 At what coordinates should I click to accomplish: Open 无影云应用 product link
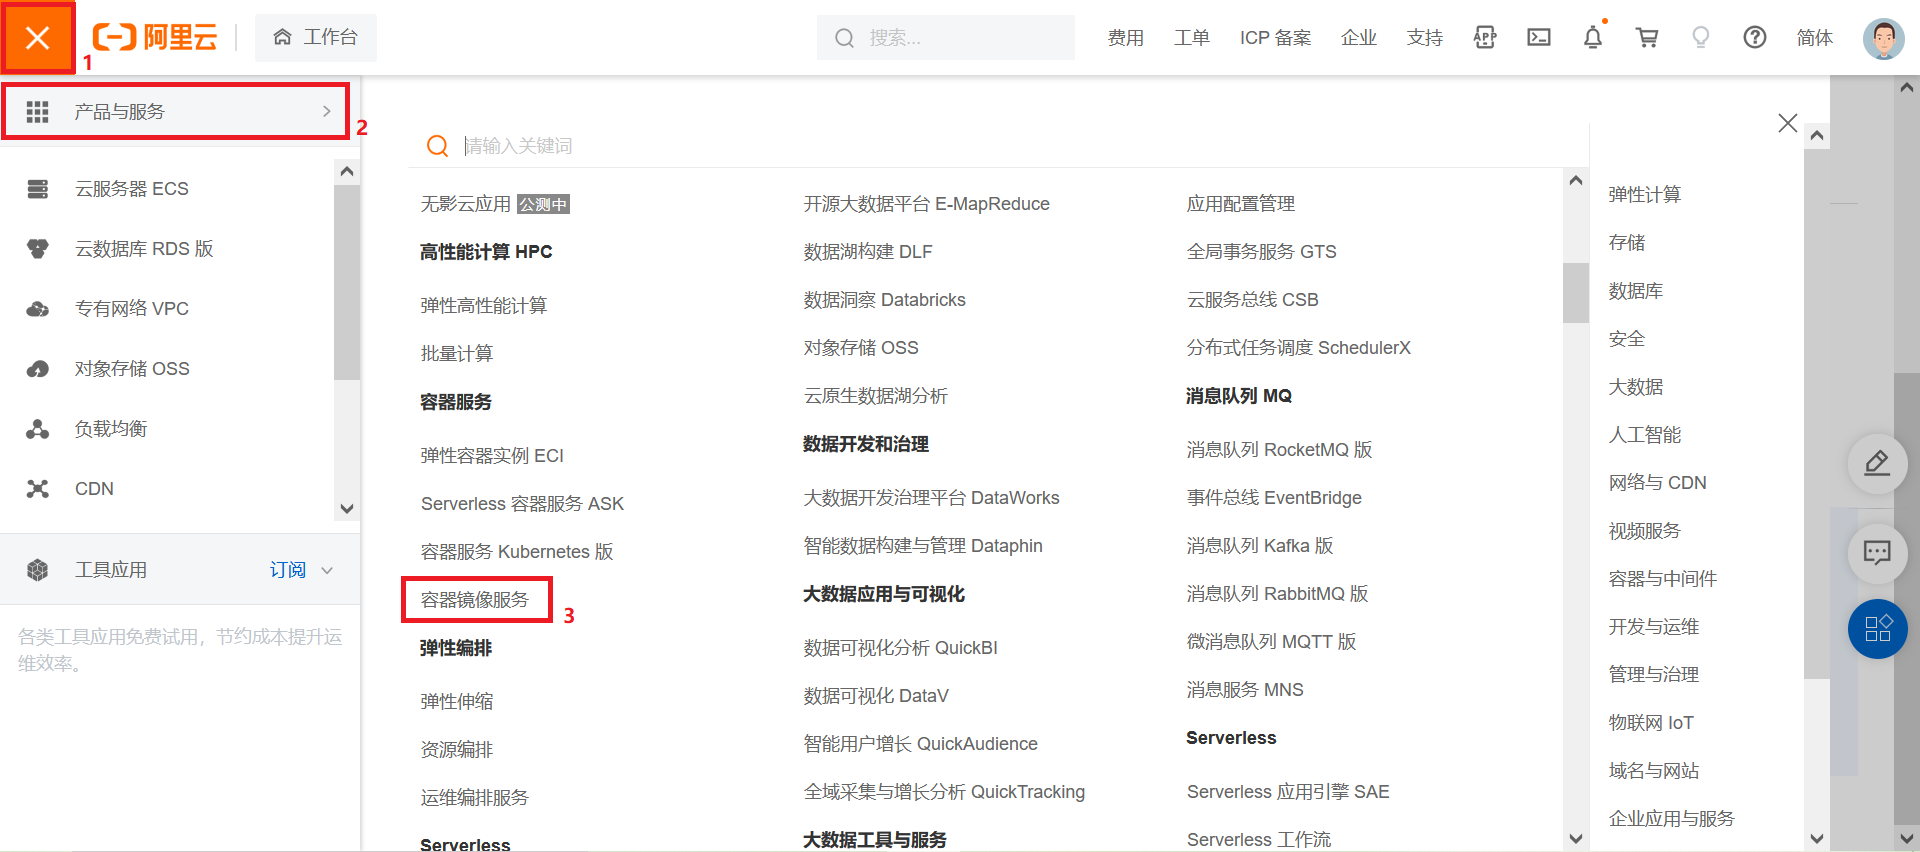[x=465, y=204]
